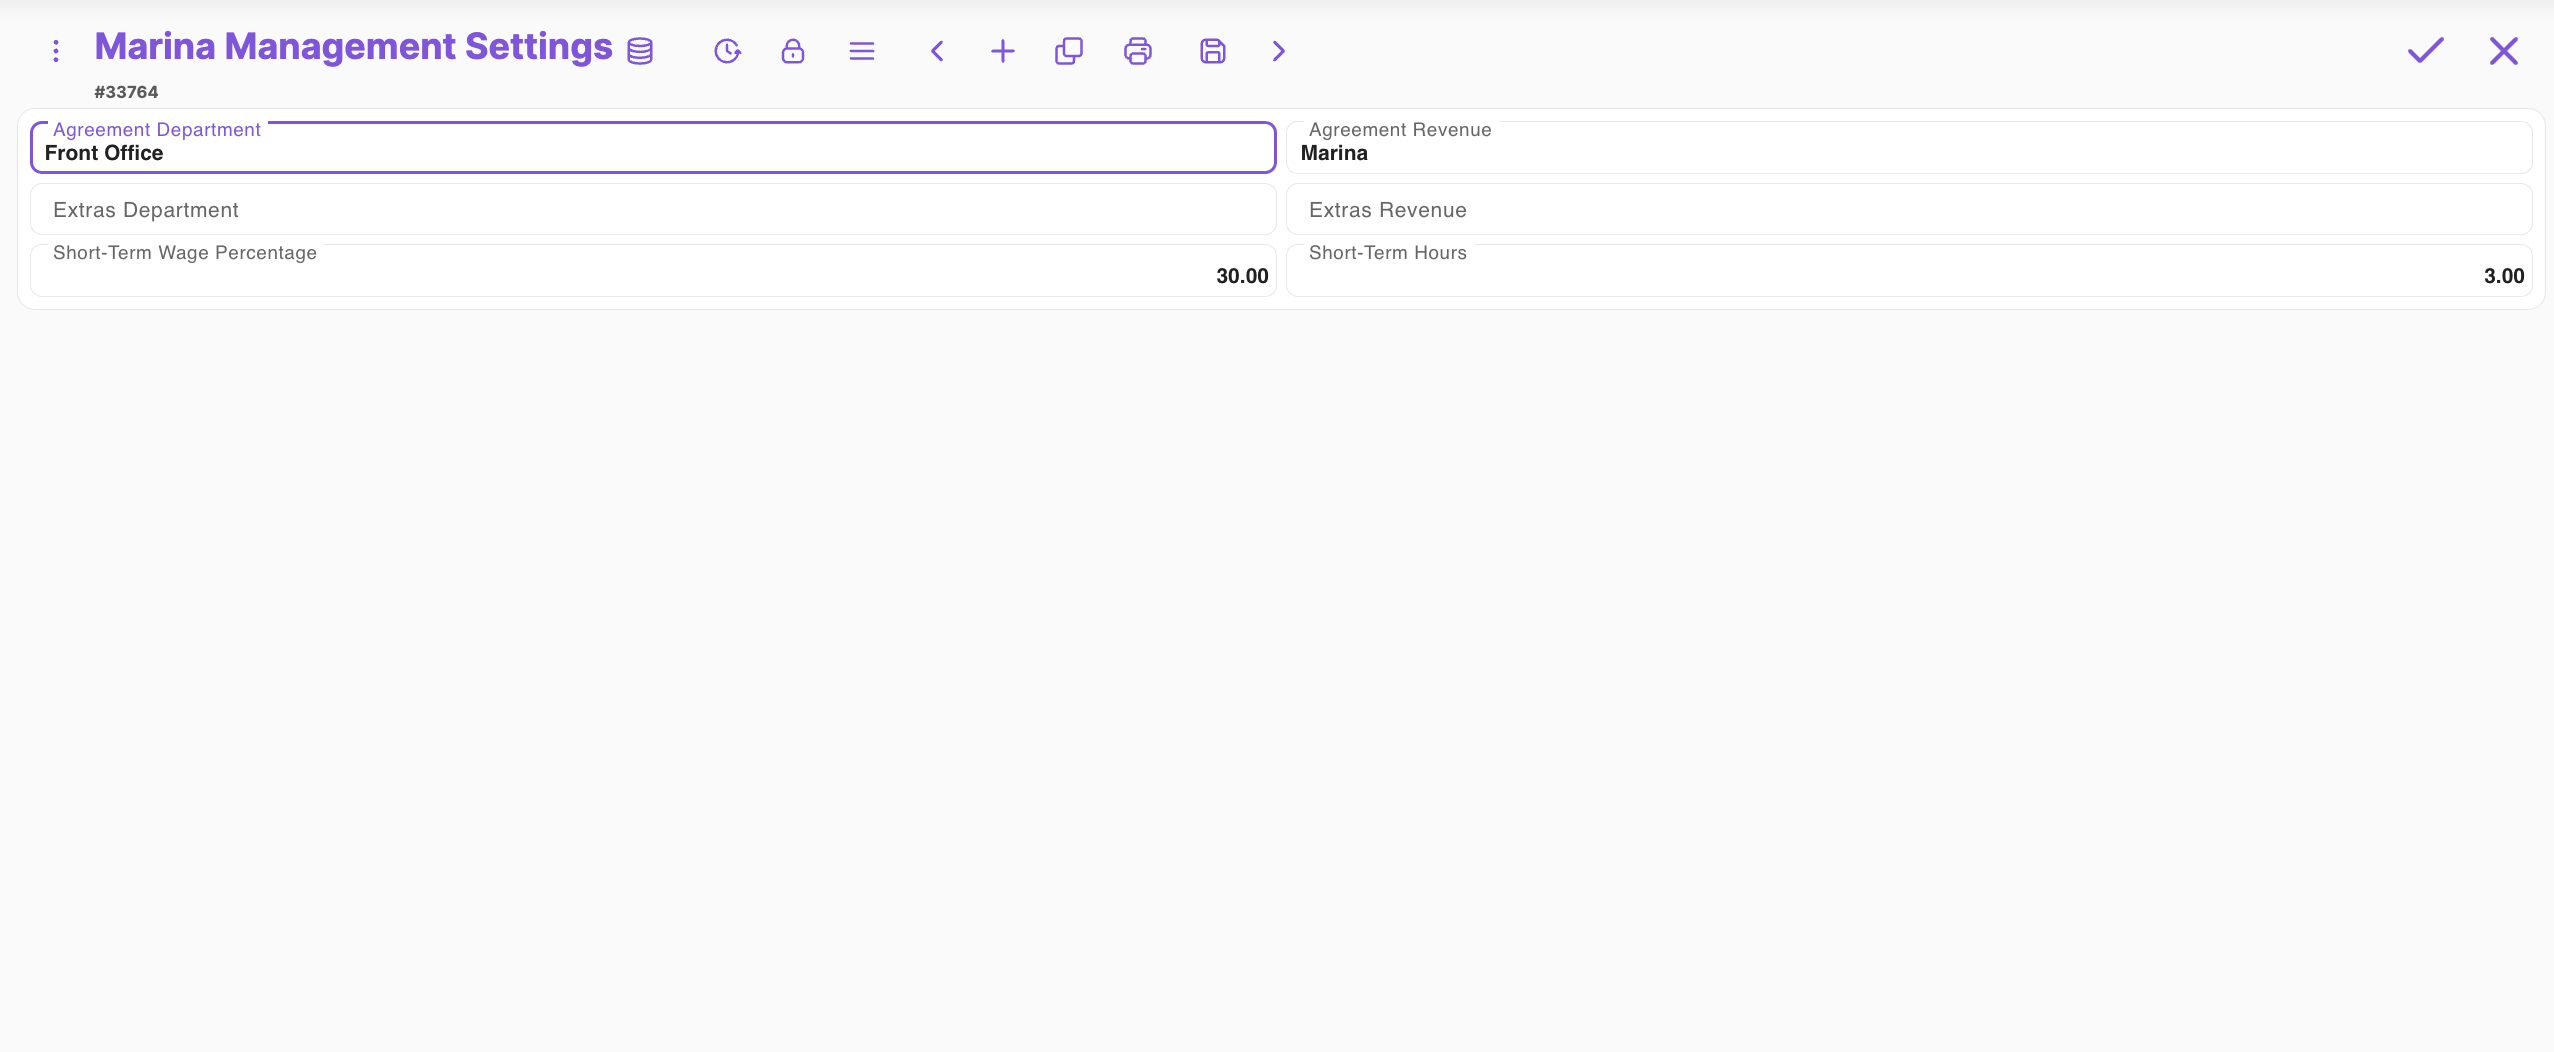Click the lock icon in toolbar
The height and width of the screenshot is (1052, 2554).
793,51
